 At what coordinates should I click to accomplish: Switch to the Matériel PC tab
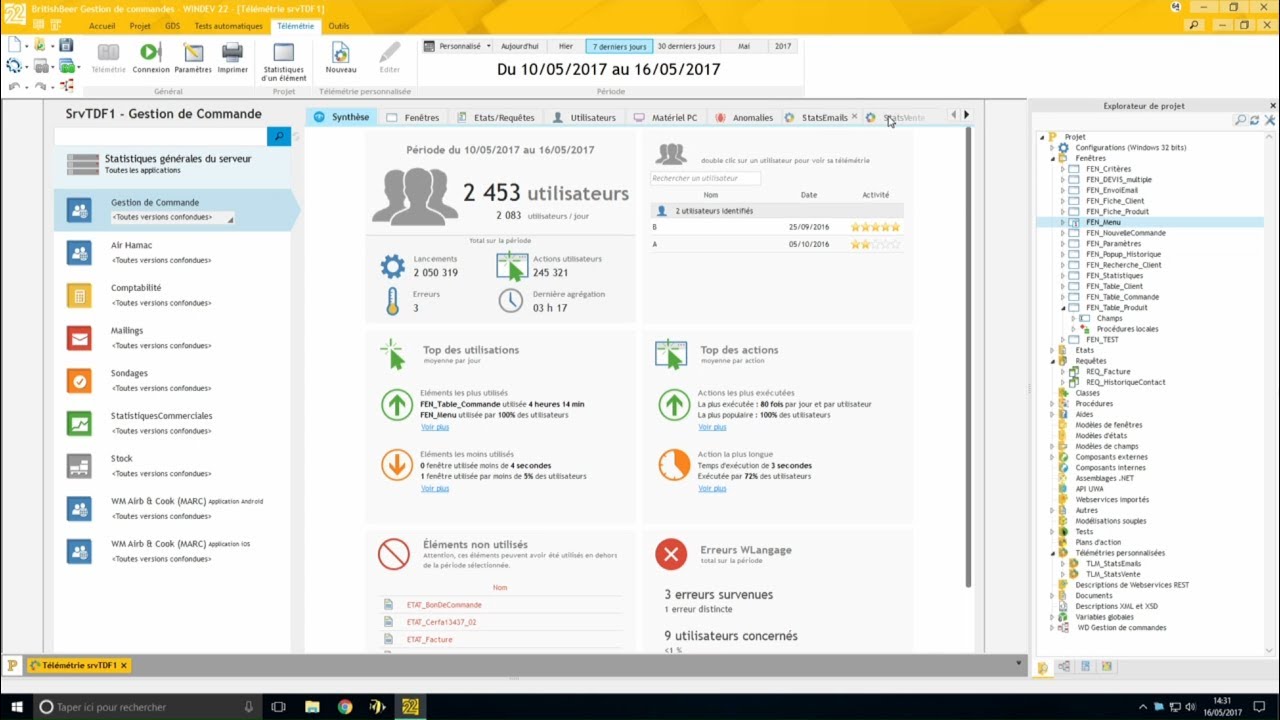[666, 117]
